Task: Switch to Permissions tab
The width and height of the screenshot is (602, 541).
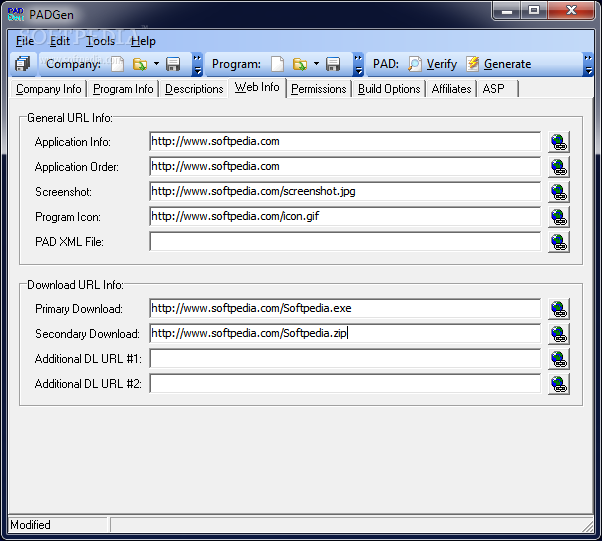Action: click(x=318, y=89)
